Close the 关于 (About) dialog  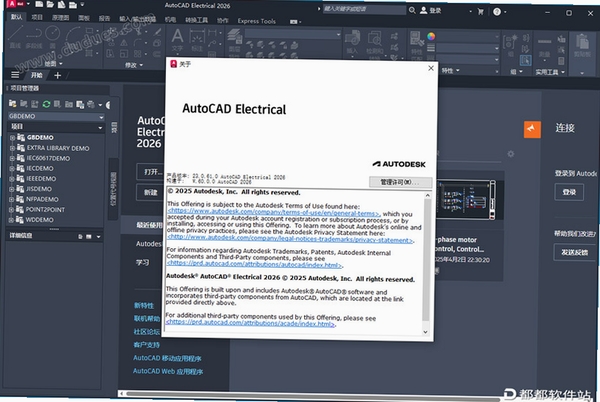[431, 68]
